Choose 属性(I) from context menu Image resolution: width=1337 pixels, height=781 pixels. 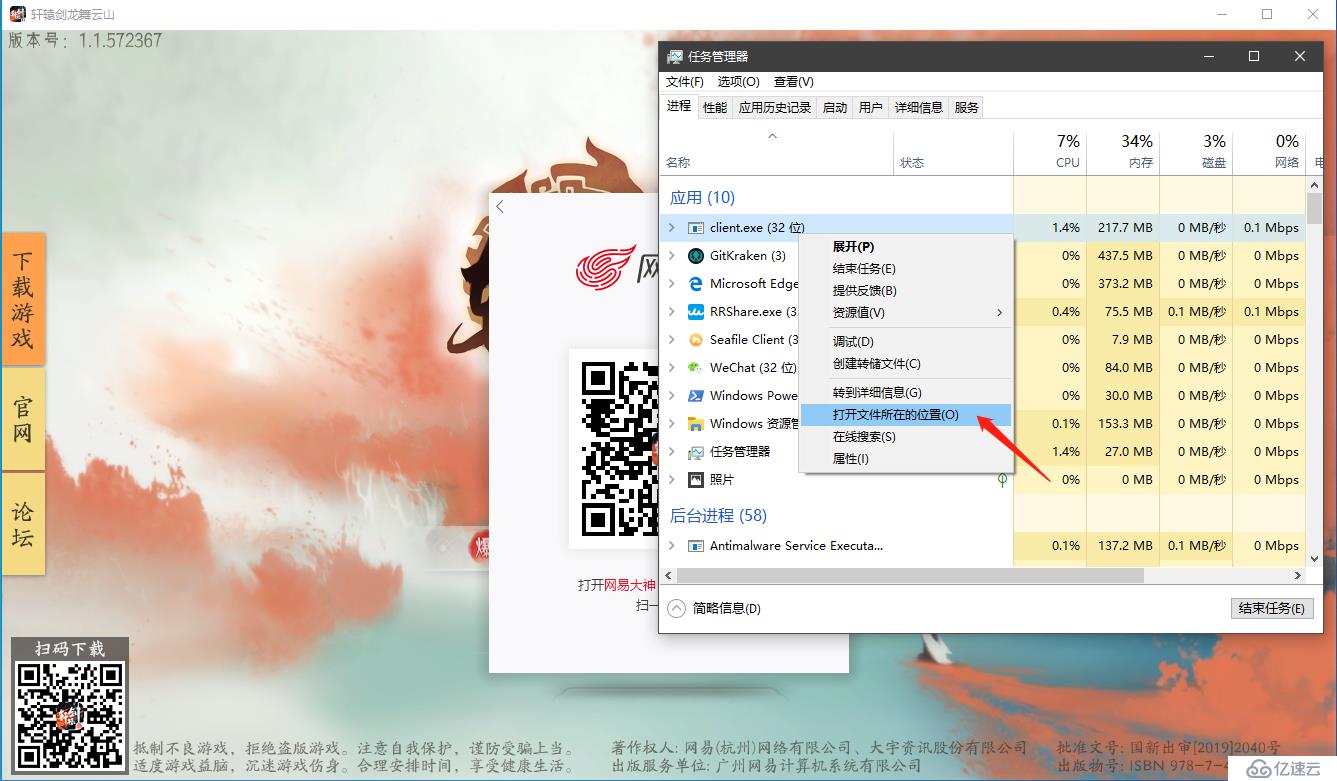(x=906, y=459)
